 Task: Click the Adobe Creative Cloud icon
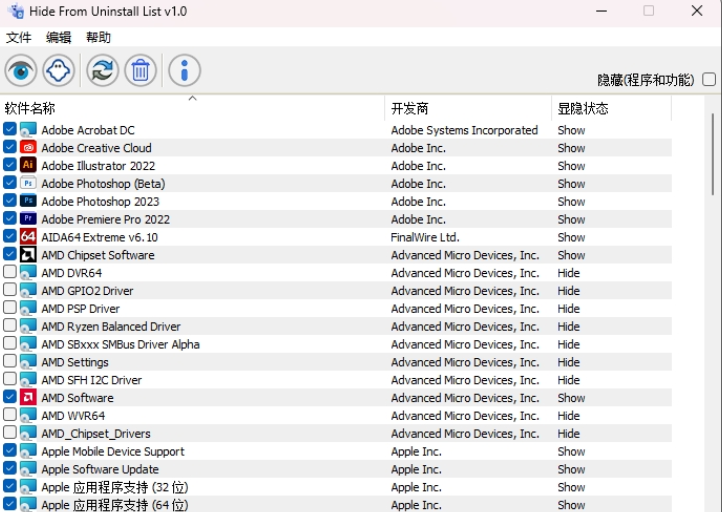[28, 148]
